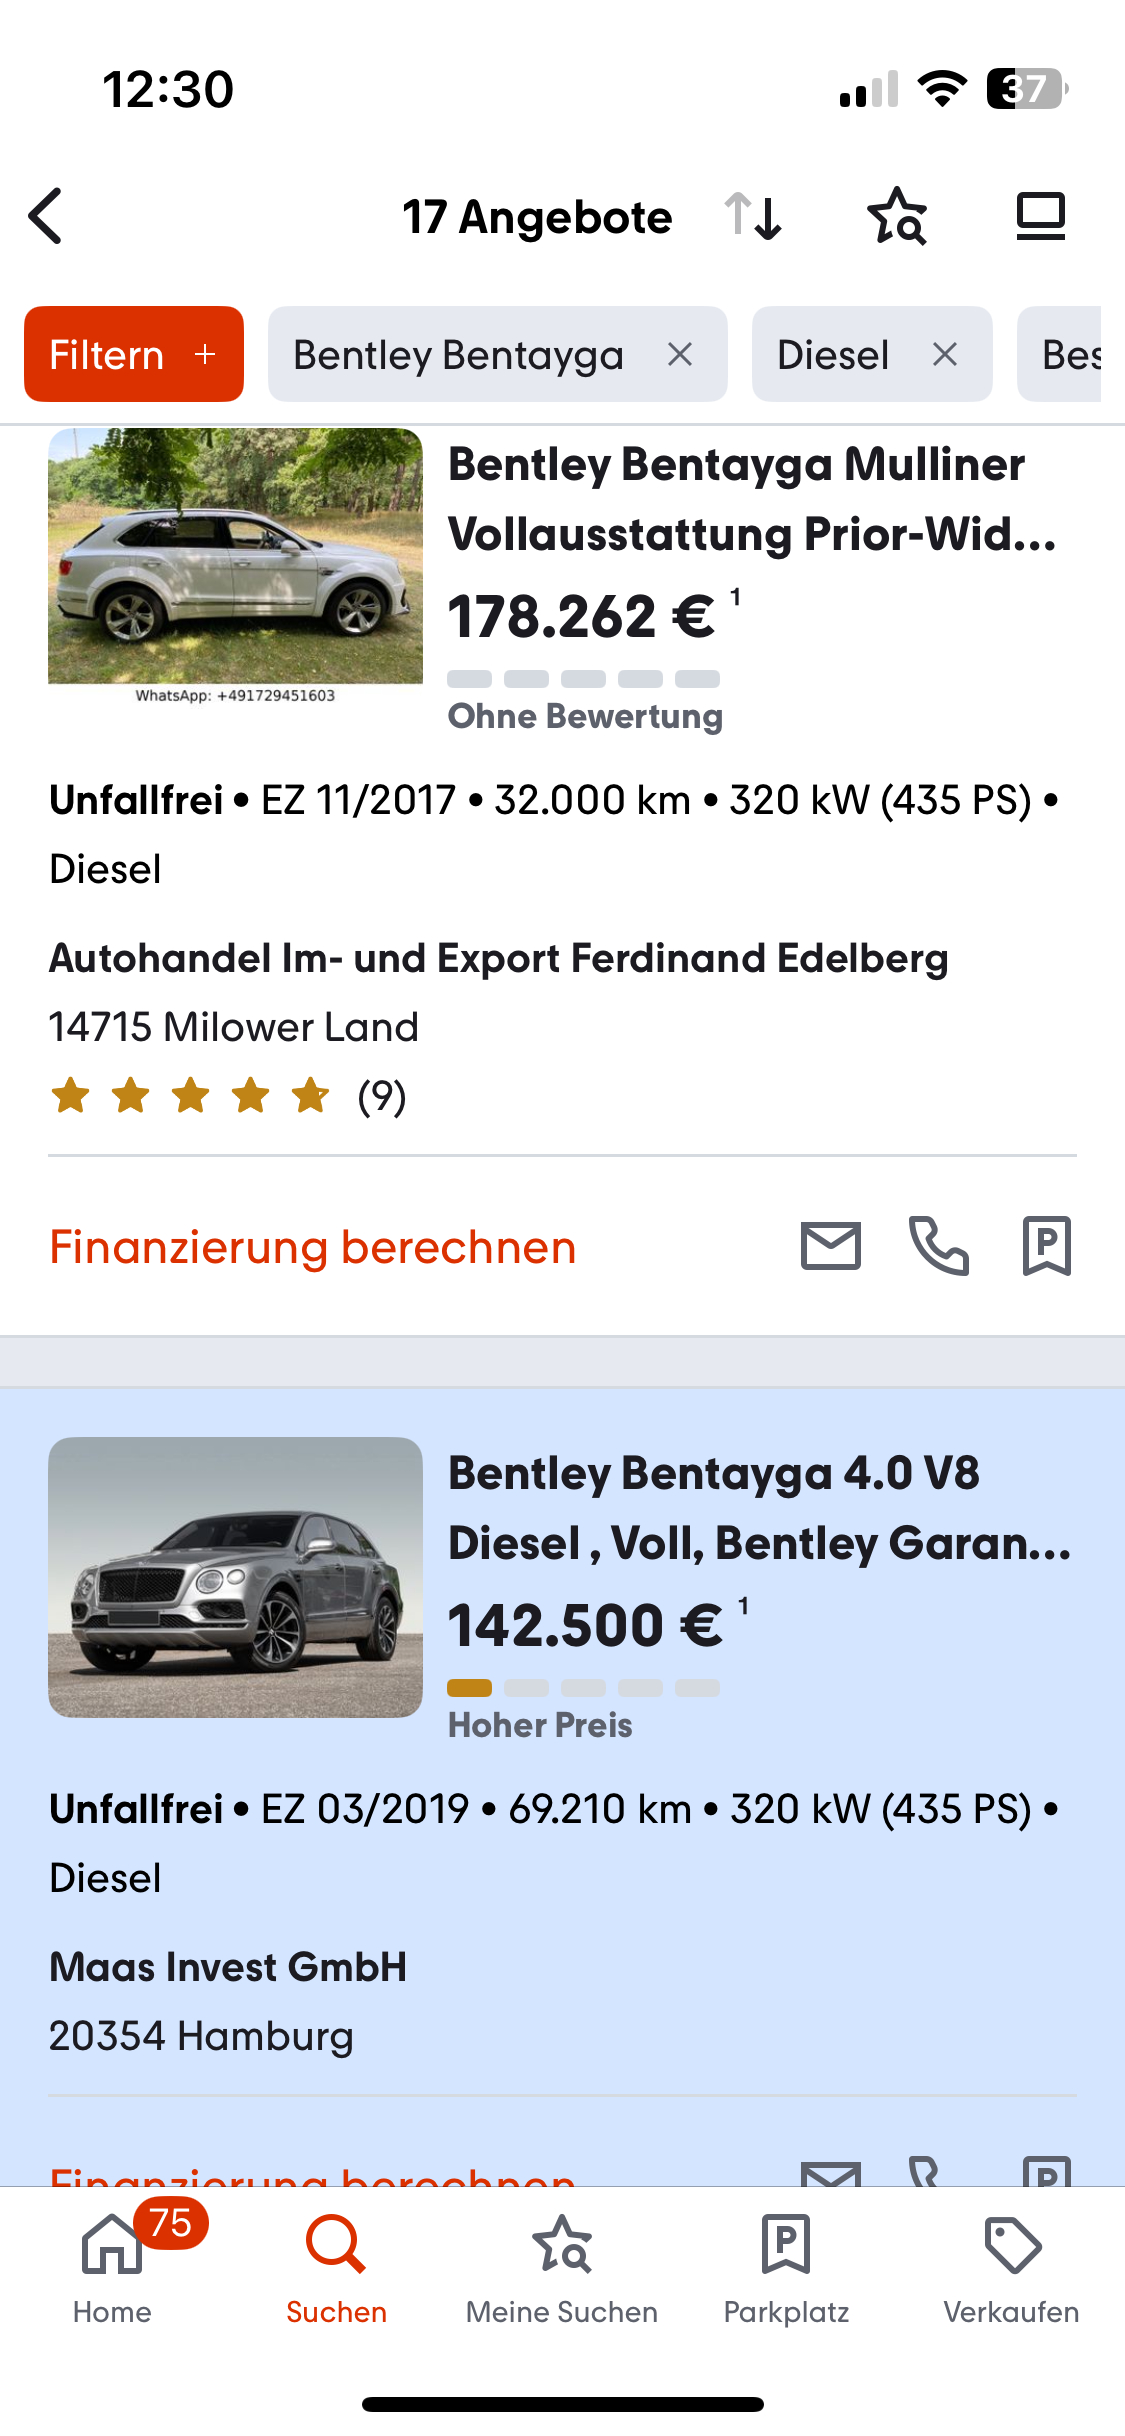Viewport: 1125px width, 2436px height.
Task: Open the white Bentayga Mulliner photo
Action: (x=235, y=558)
